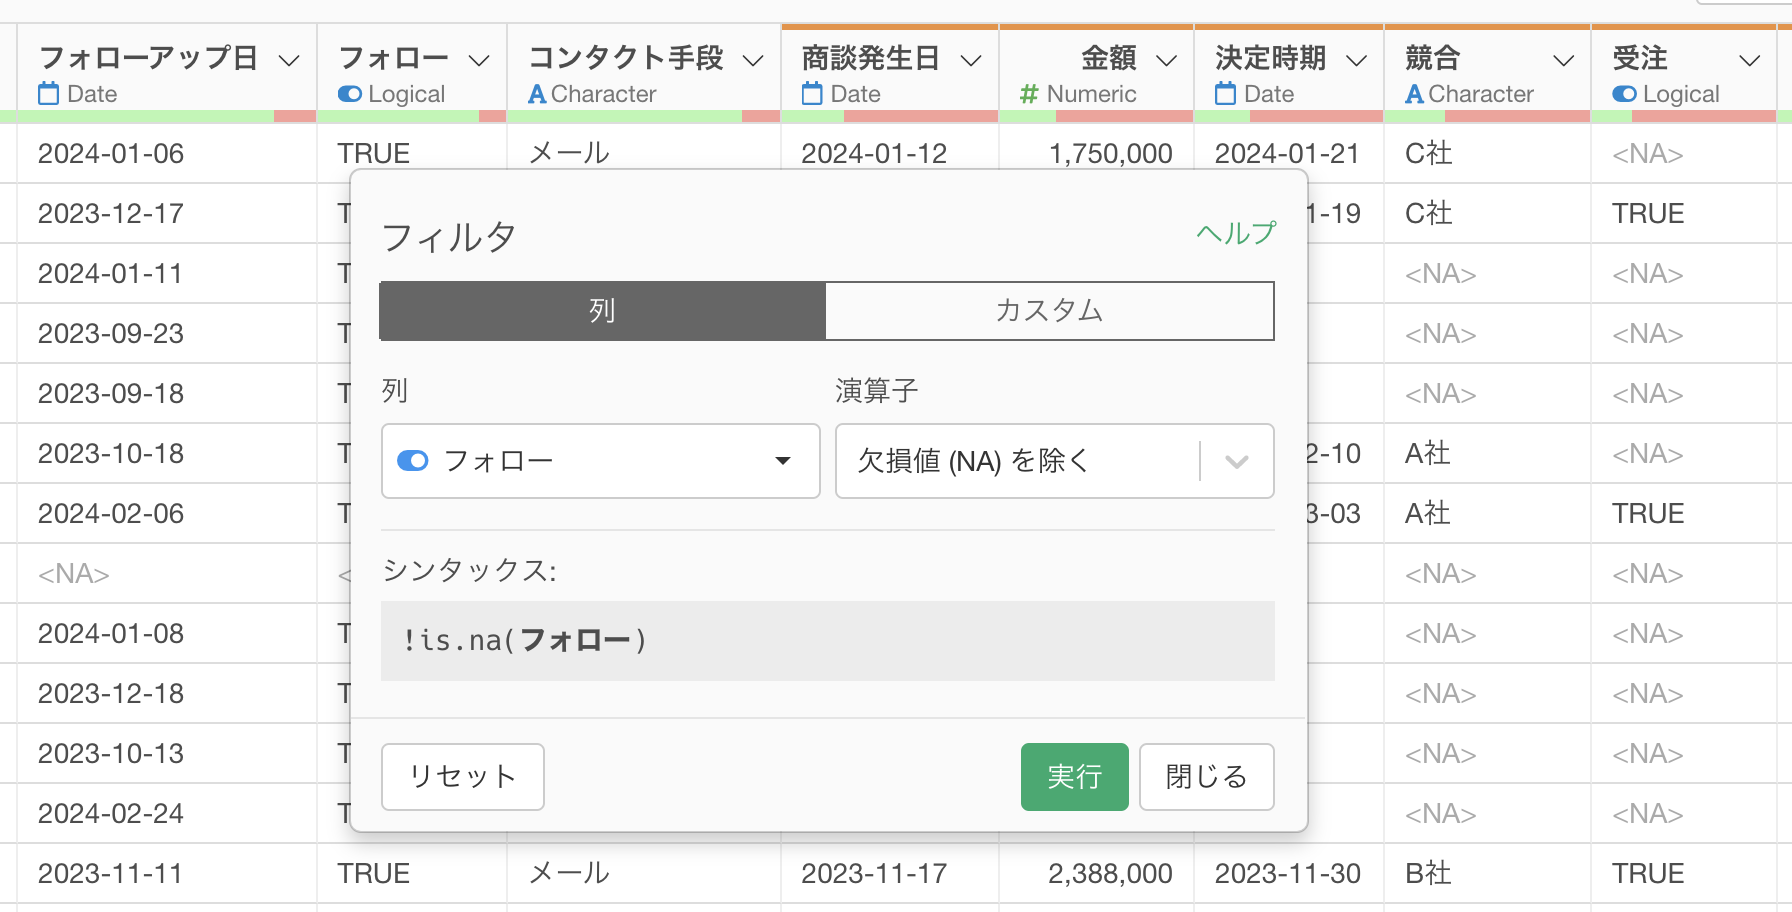Click the Numeric hash icon under 金額

click(x=1029, y=94)
